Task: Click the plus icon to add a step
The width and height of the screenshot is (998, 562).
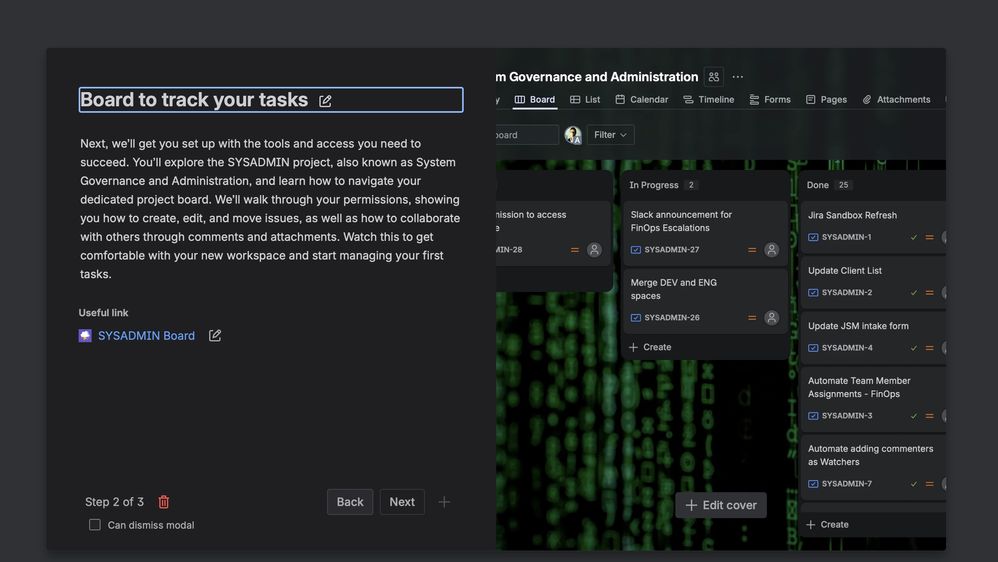Action: (x=444, y=502)
